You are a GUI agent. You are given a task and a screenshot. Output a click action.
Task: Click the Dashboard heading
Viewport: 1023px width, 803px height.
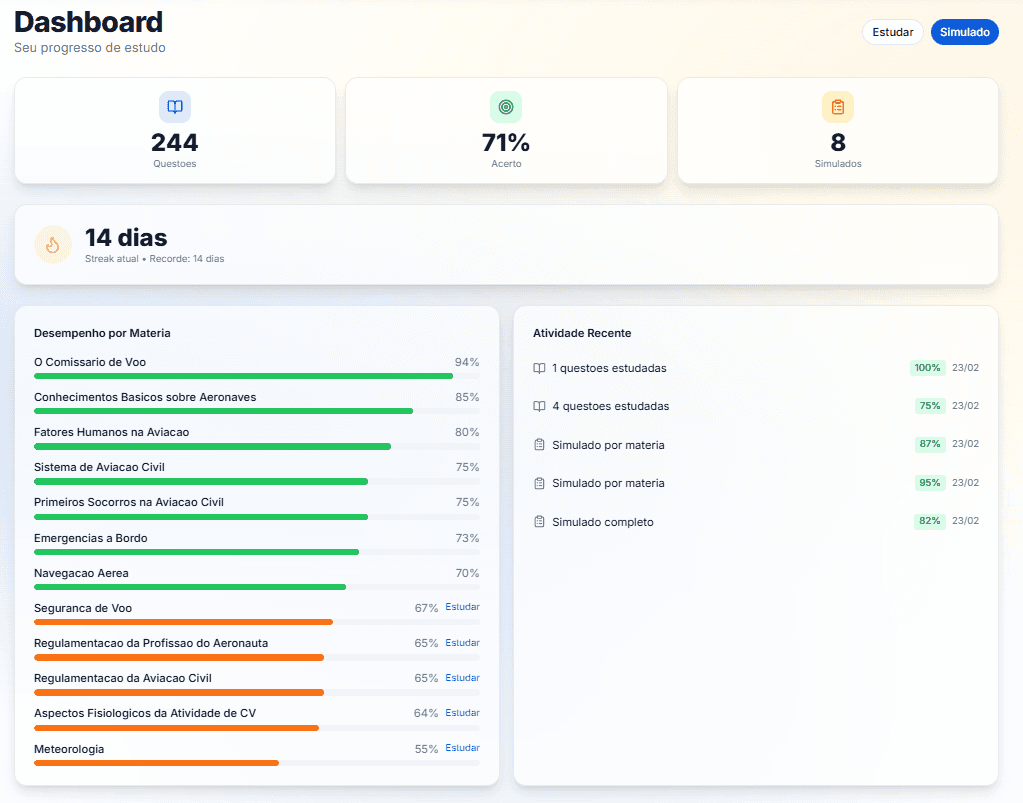(x=88, y=22)
